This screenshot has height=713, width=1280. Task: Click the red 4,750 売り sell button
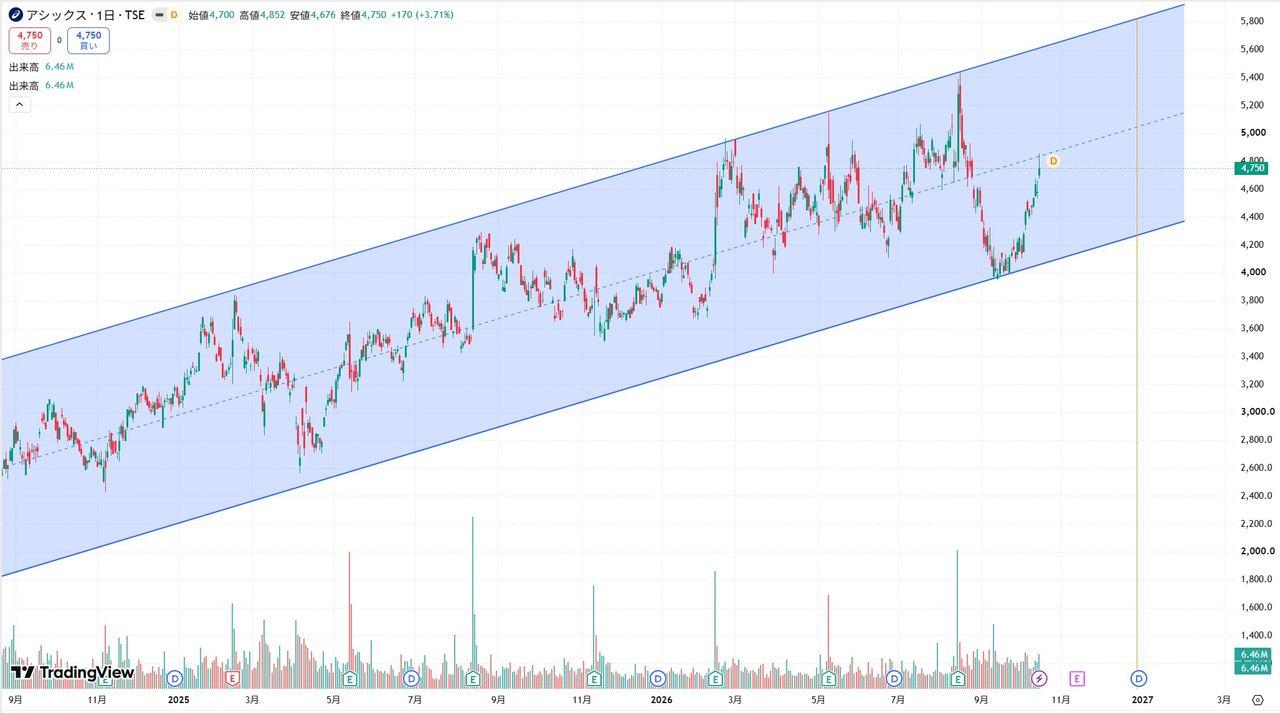[29, 40]
